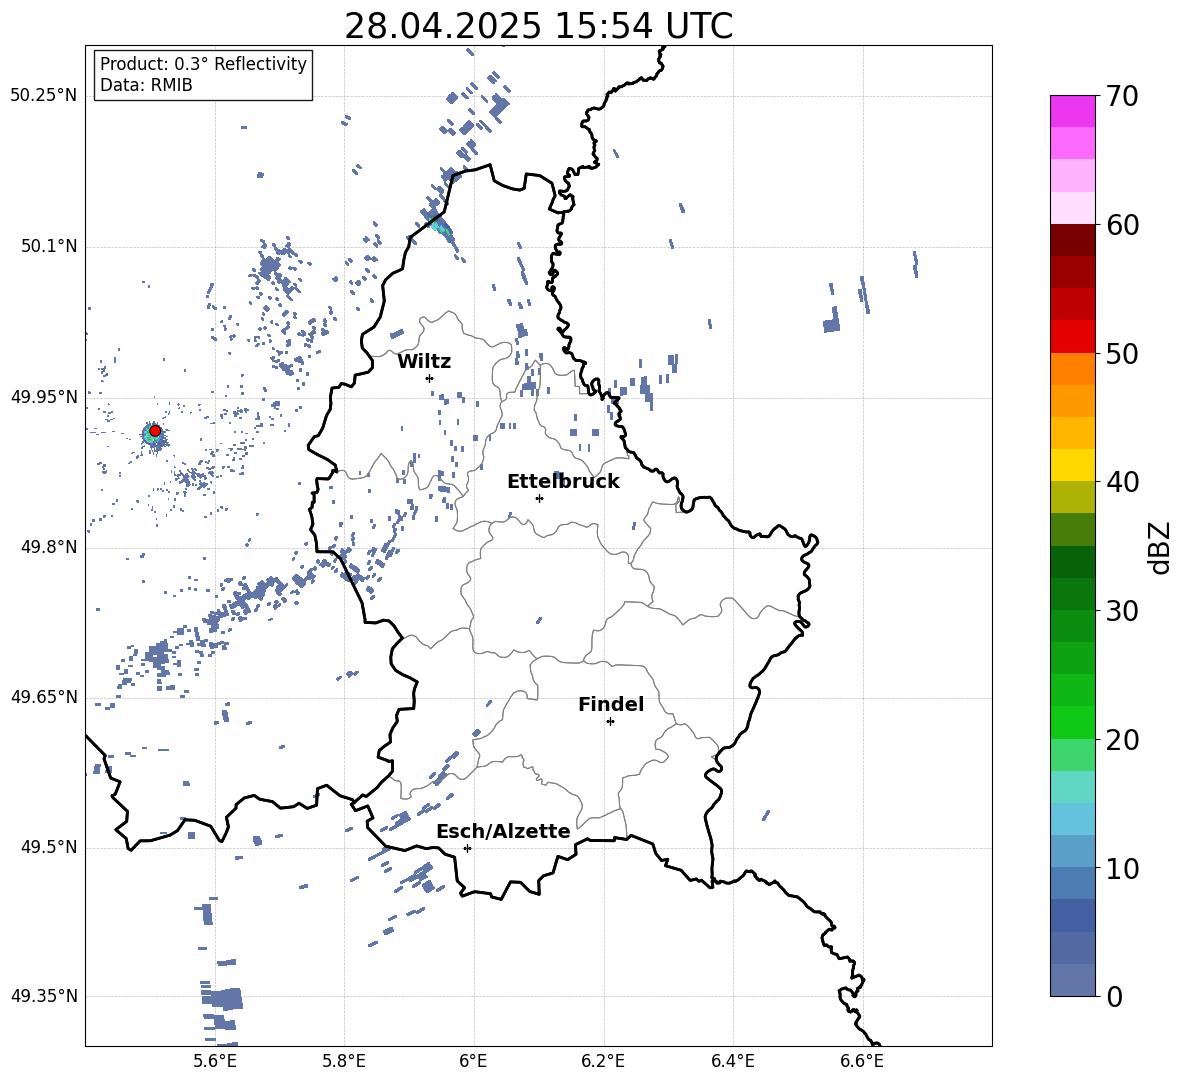1184x1081 pixels.
Task: Click the Ettelbruck station cross marker
Action: click(x=539, y=498)
